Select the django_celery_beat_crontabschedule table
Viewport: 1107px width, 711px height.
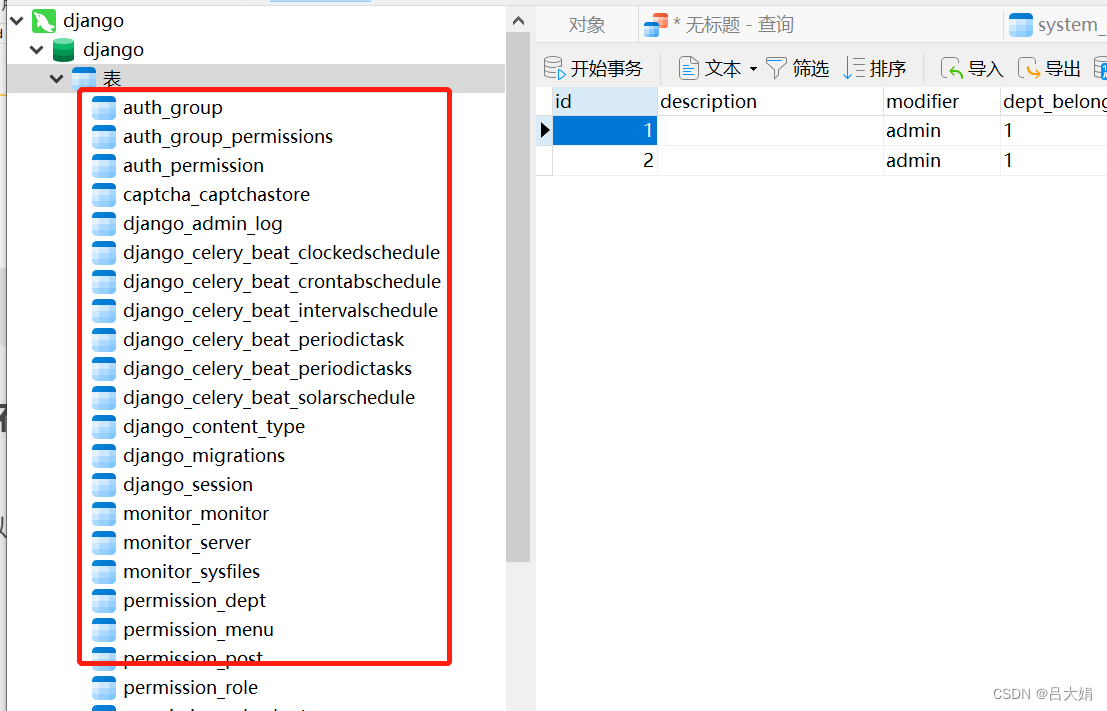[x=282, y=282]
